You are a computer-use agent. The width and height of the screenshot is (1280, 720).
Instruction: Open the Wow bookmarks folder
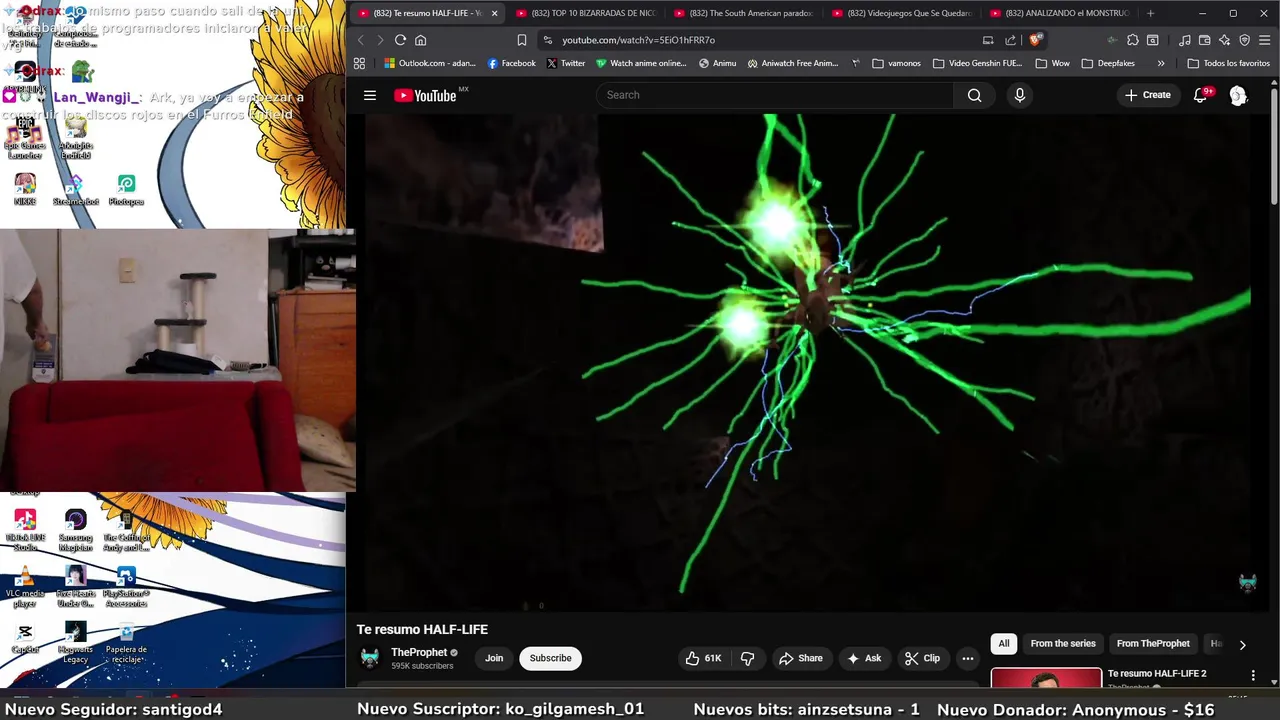(x=1052, y=63)
